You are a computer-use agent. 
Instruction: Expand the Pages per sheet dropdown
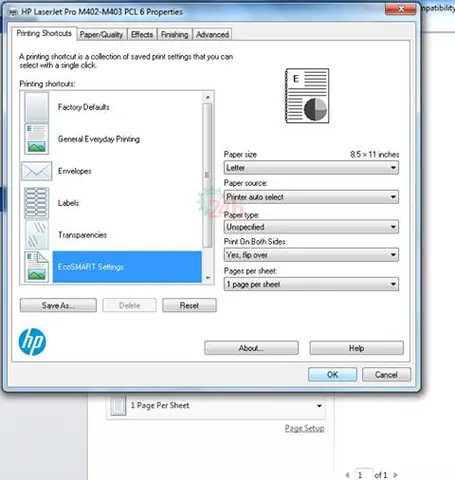(311, 284)
